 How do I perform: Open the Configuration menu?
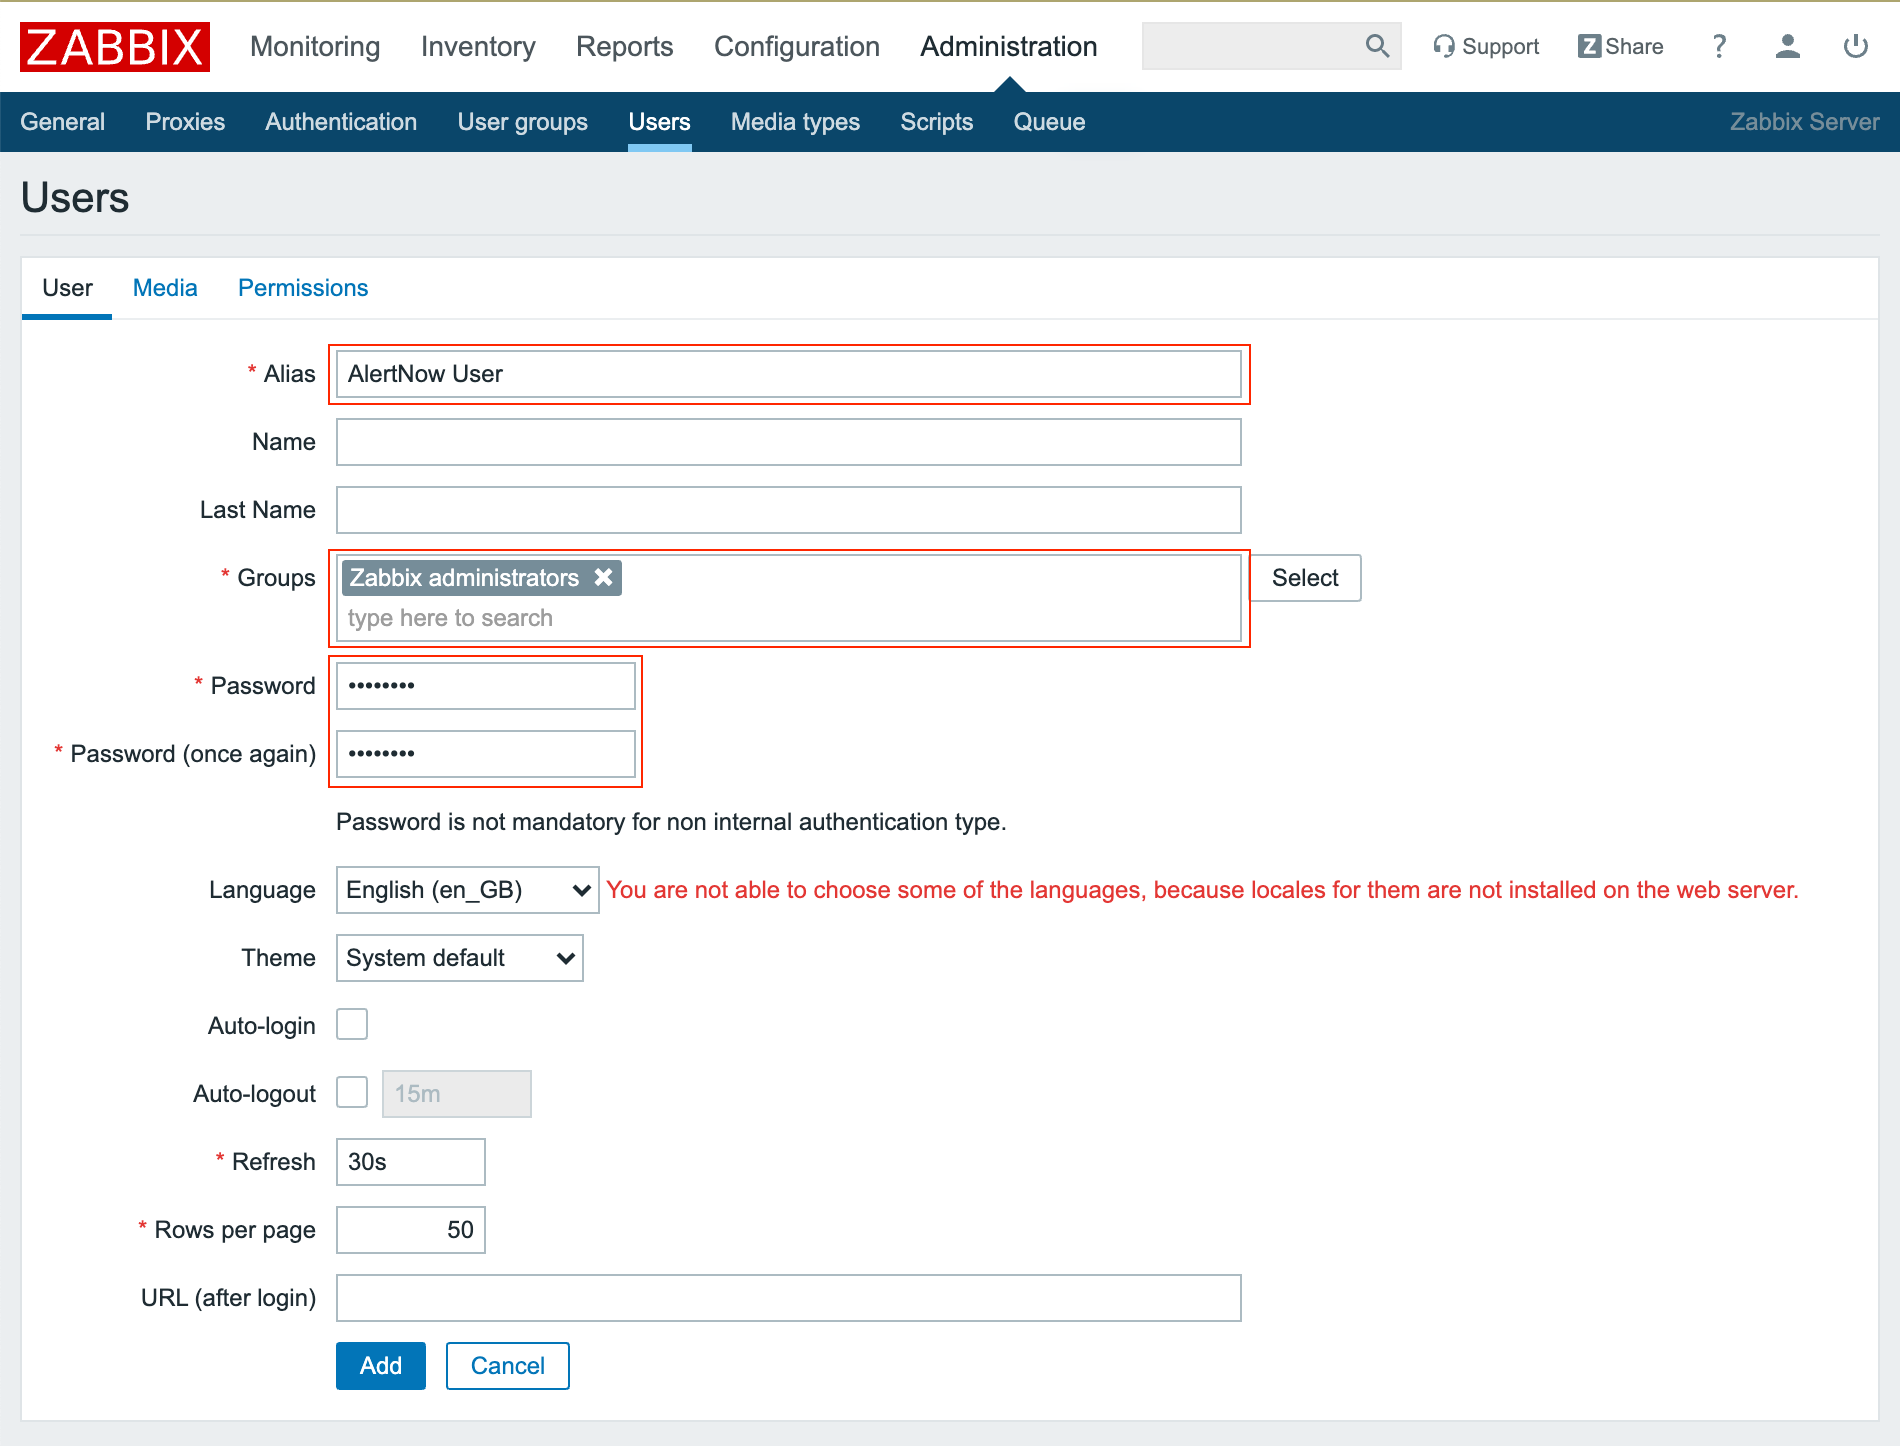(x=796, y=47)
